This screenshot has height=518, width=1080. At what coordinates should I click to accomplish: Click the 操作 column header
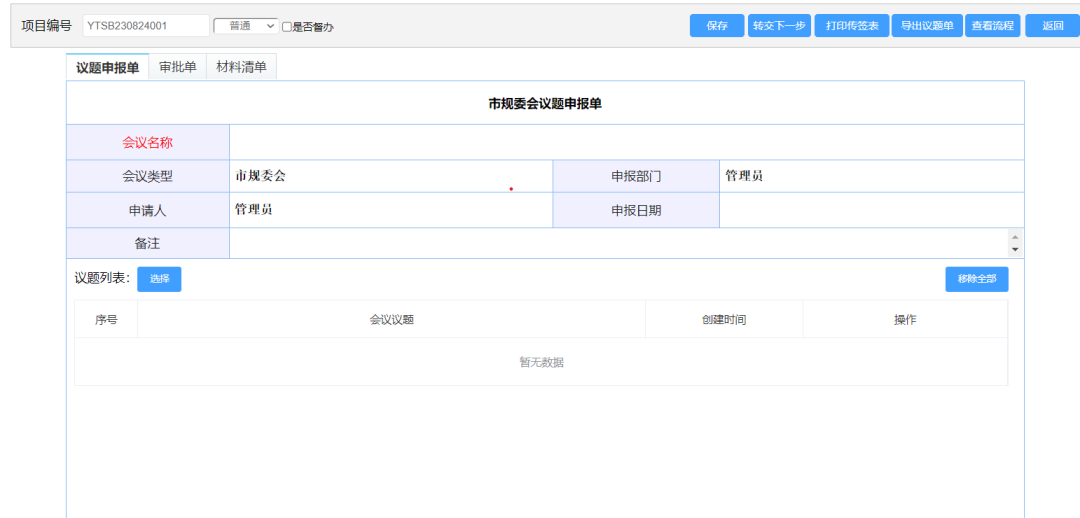(x=905, y=320)
